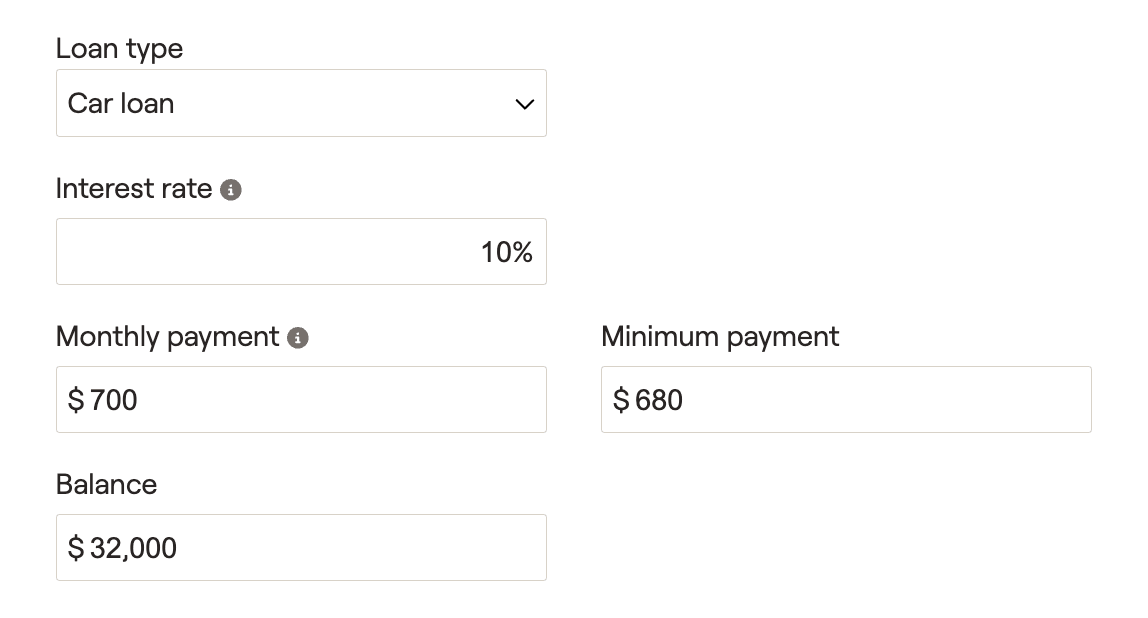
Task: Click the 10% value in Interest rate
Action: (507, 252)
